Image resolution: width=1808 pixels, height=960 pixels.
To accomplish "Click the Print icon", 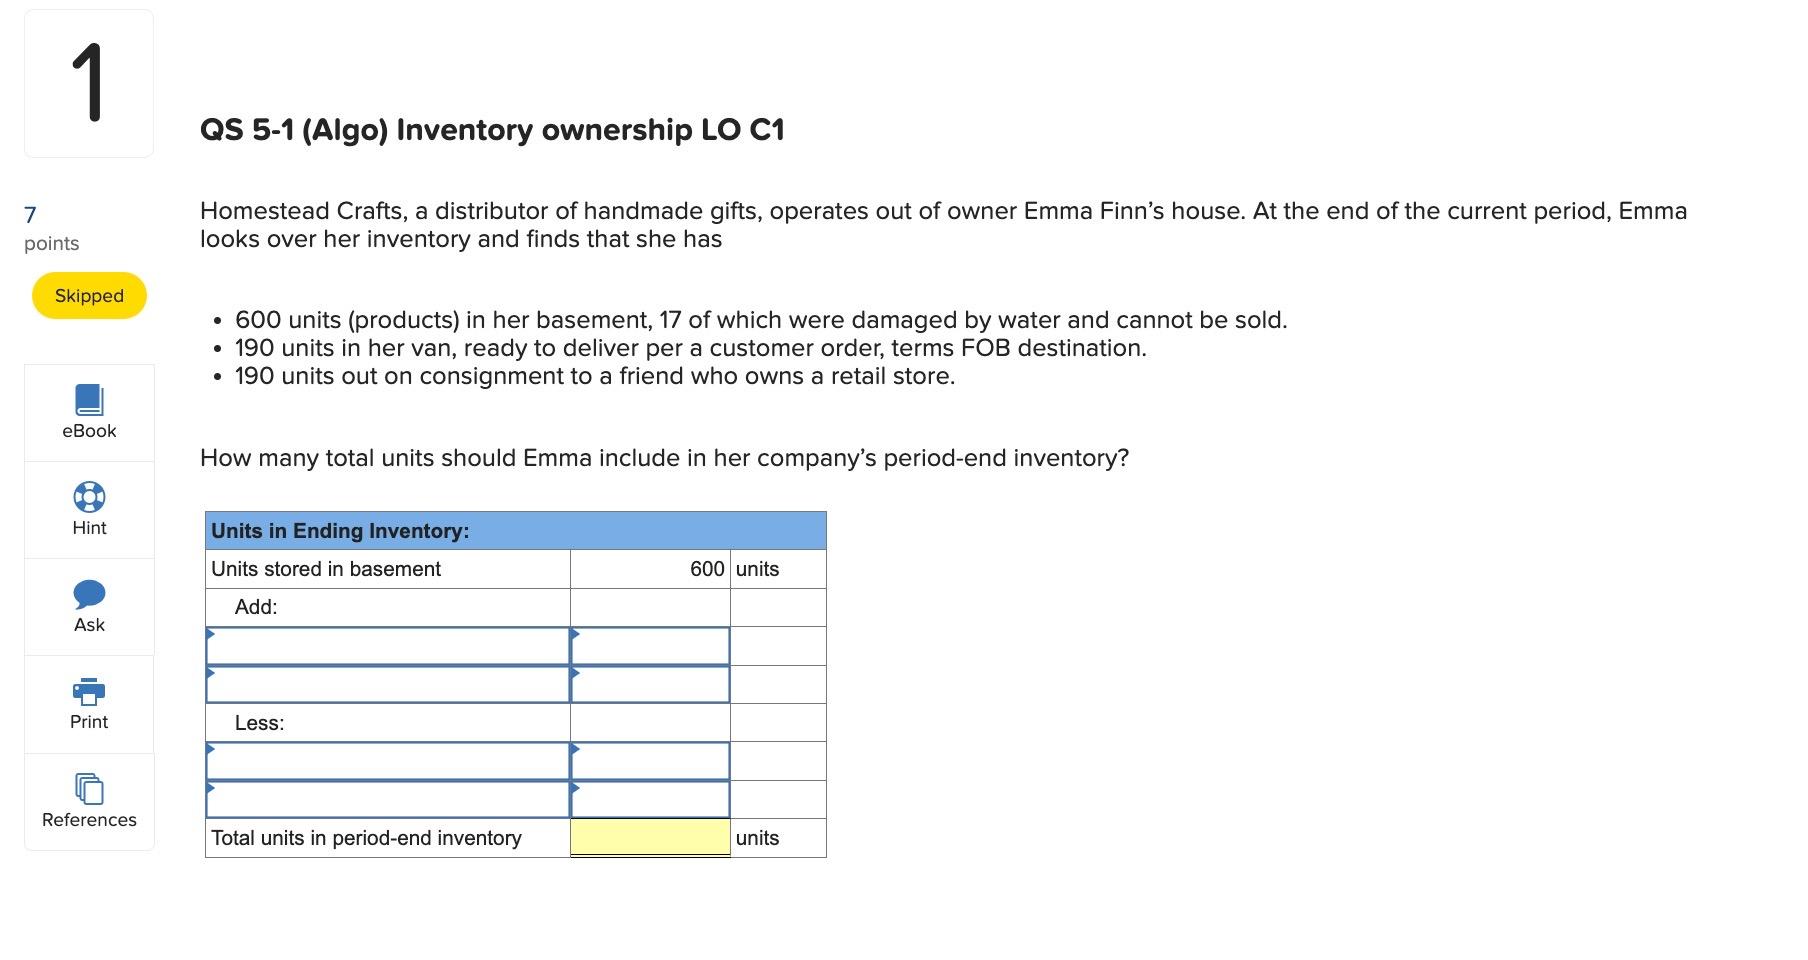I will click(x=88, y=692).
